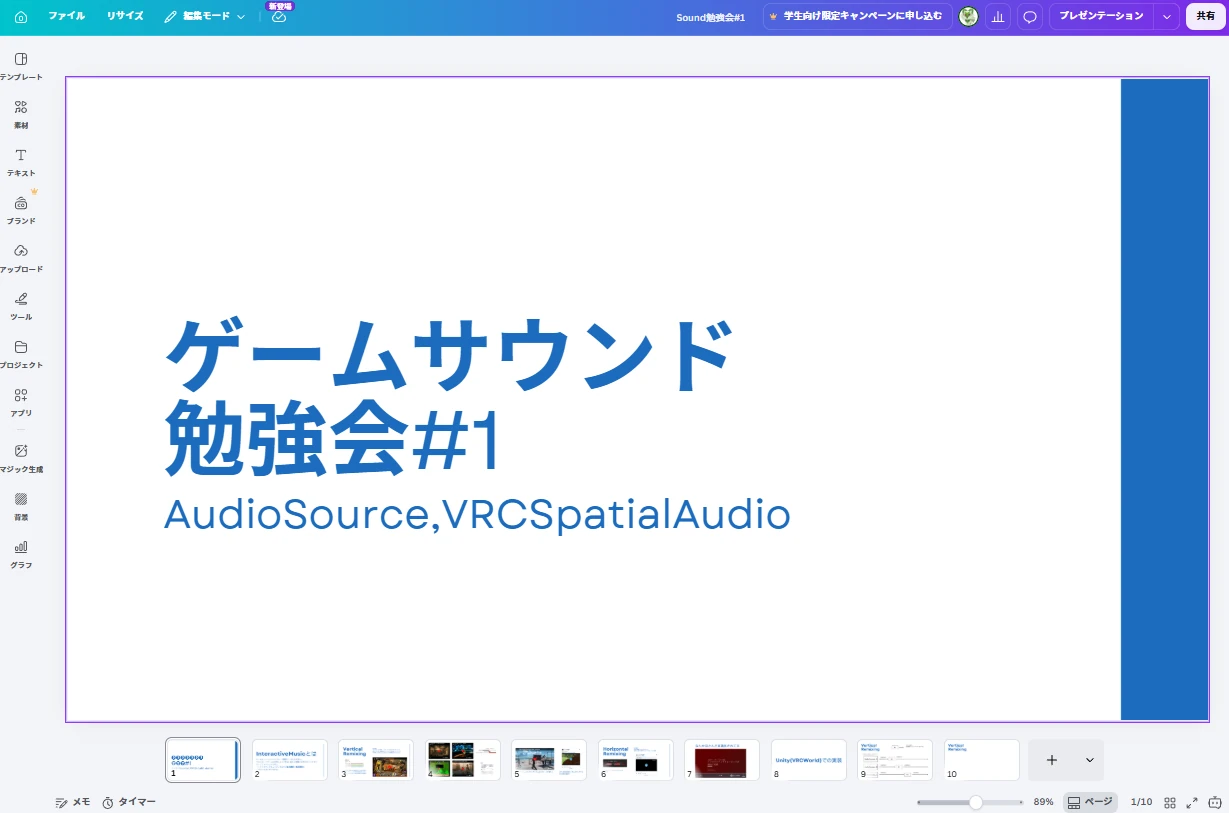This screenshot has width=1229, height=813.
Task: Click the 学生向け限定キャンペーンに申し込む button
Action: coord(857,16)
